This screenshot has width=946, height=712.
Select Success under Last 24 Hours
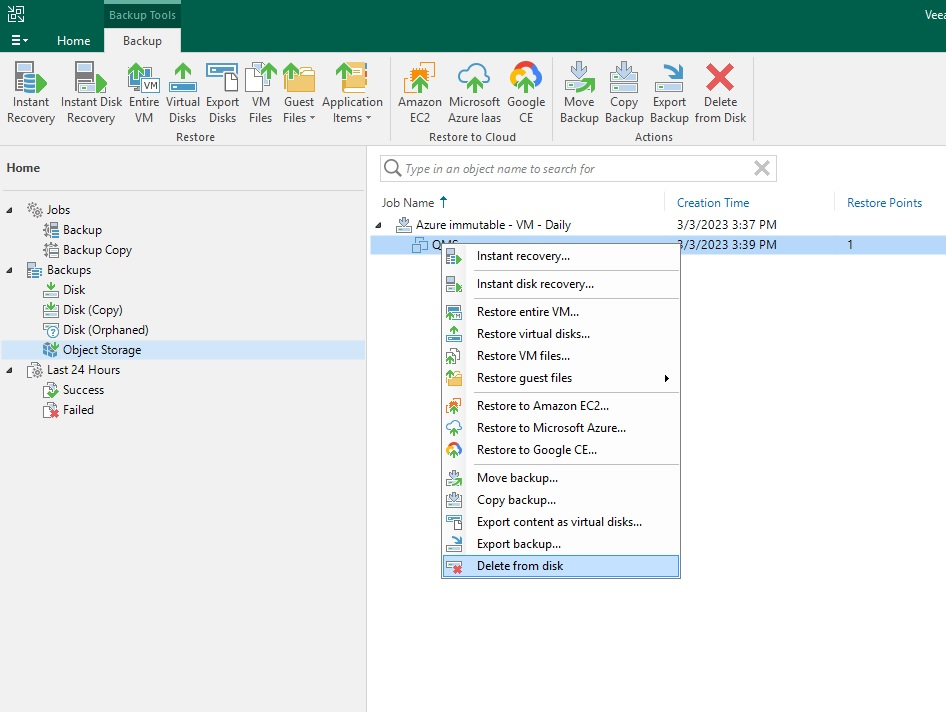pyautogui.click(x=83, y=390)
